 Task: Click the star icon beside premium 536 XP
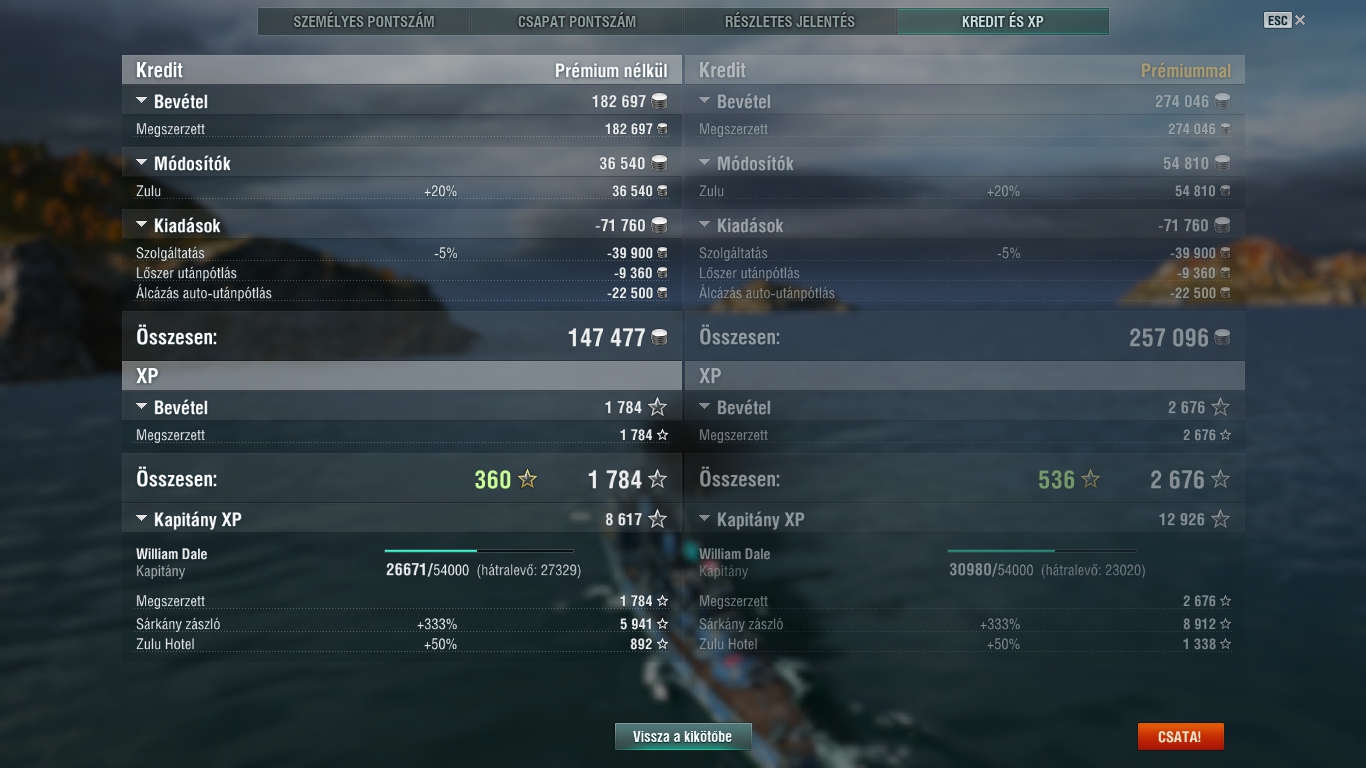point(1091,479)
